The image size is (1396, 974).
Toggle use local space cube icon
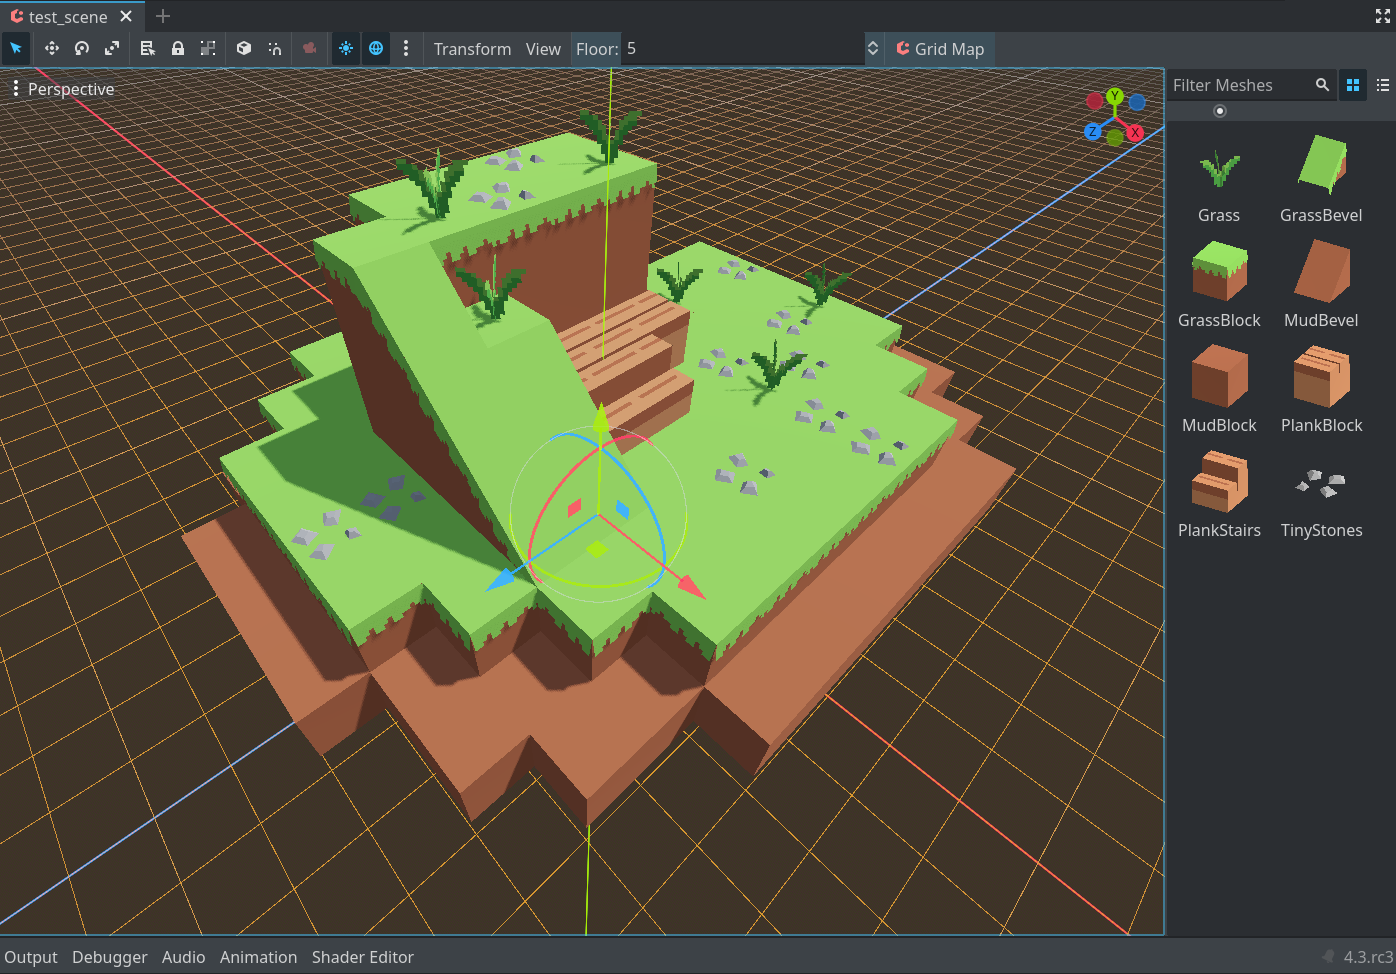pyautogui.click(x=244, y=48)
